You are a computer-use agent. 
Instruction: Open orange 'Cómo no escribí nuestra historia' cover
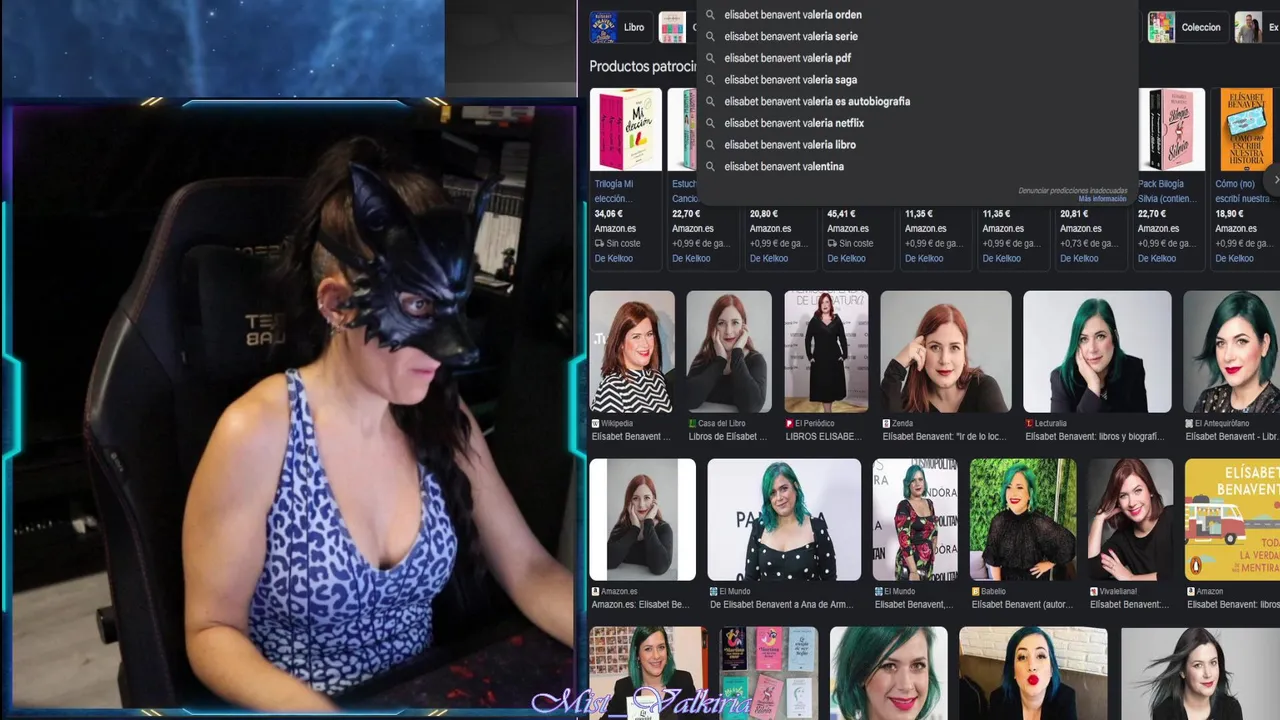point(1245,130)
